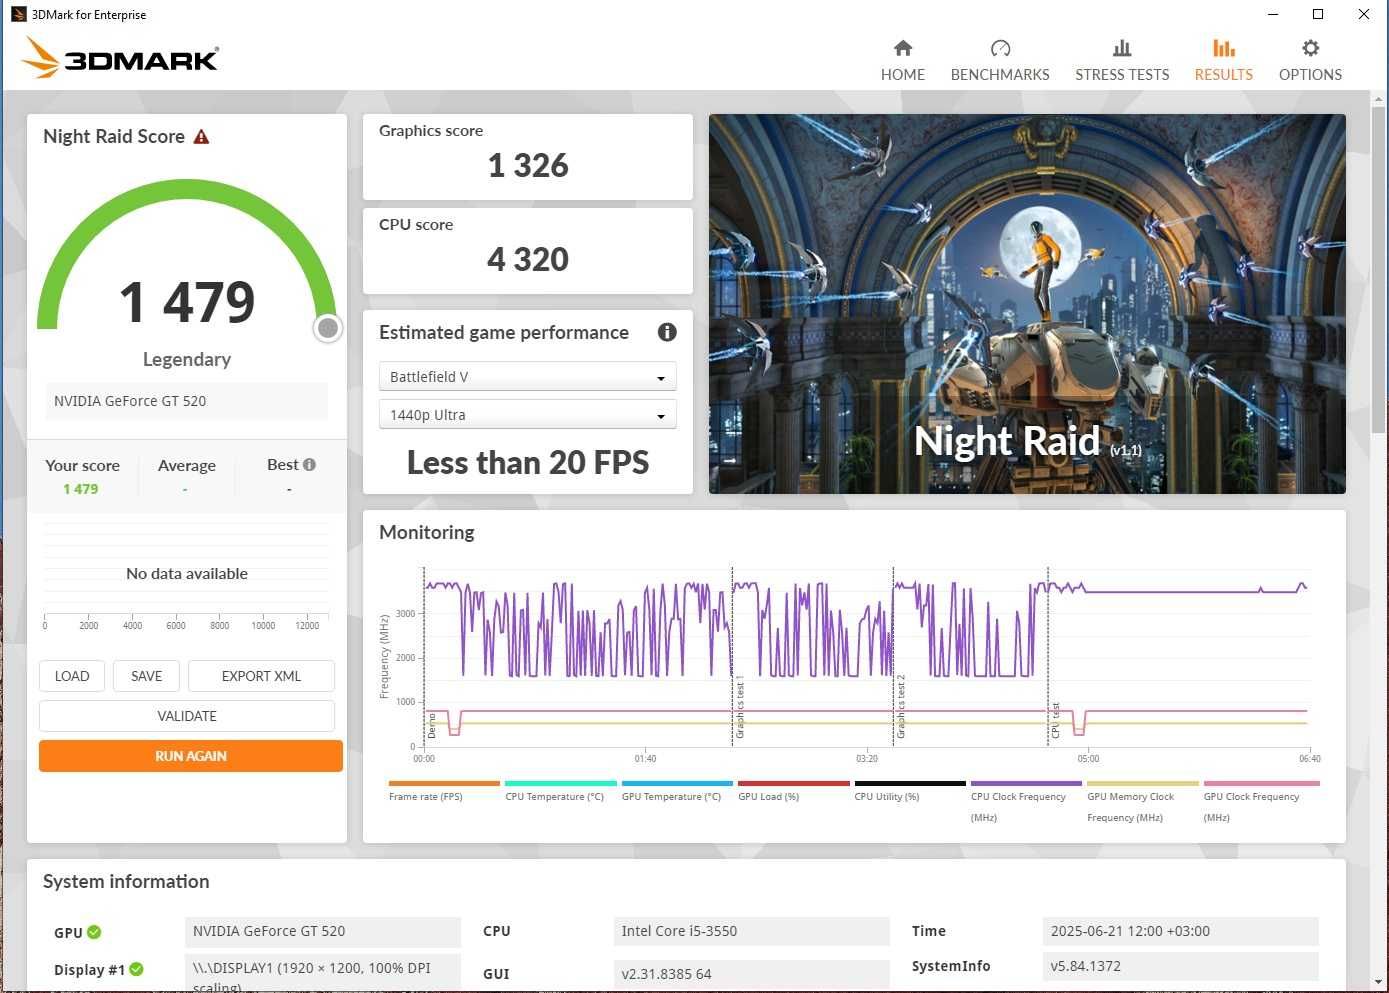Toggle the GPU Load (%) legend
The width and height of the screenshot is (1389, 993).
point(793,790)
